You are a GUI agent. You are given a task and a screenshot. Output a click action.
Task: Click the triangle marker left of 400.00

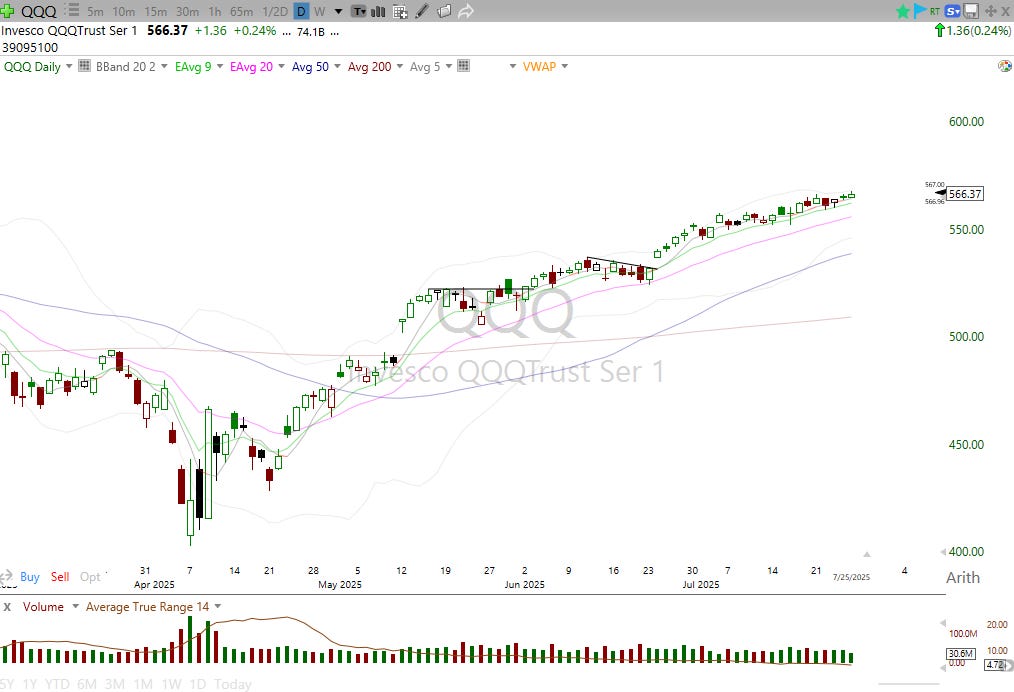coord(943,552)
